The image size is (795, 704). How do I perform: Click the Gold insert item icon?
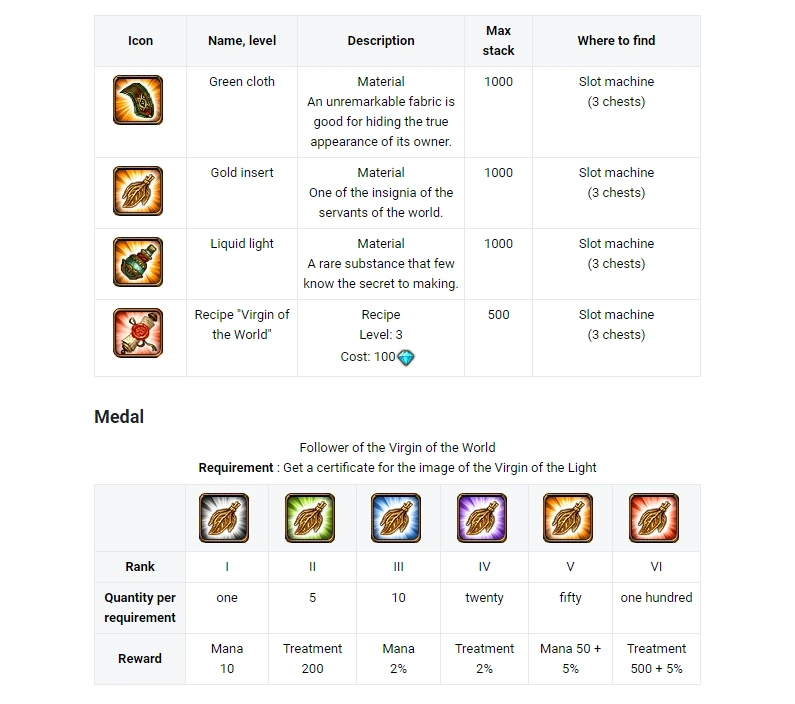pyautogui.click(x=138, y=192)
